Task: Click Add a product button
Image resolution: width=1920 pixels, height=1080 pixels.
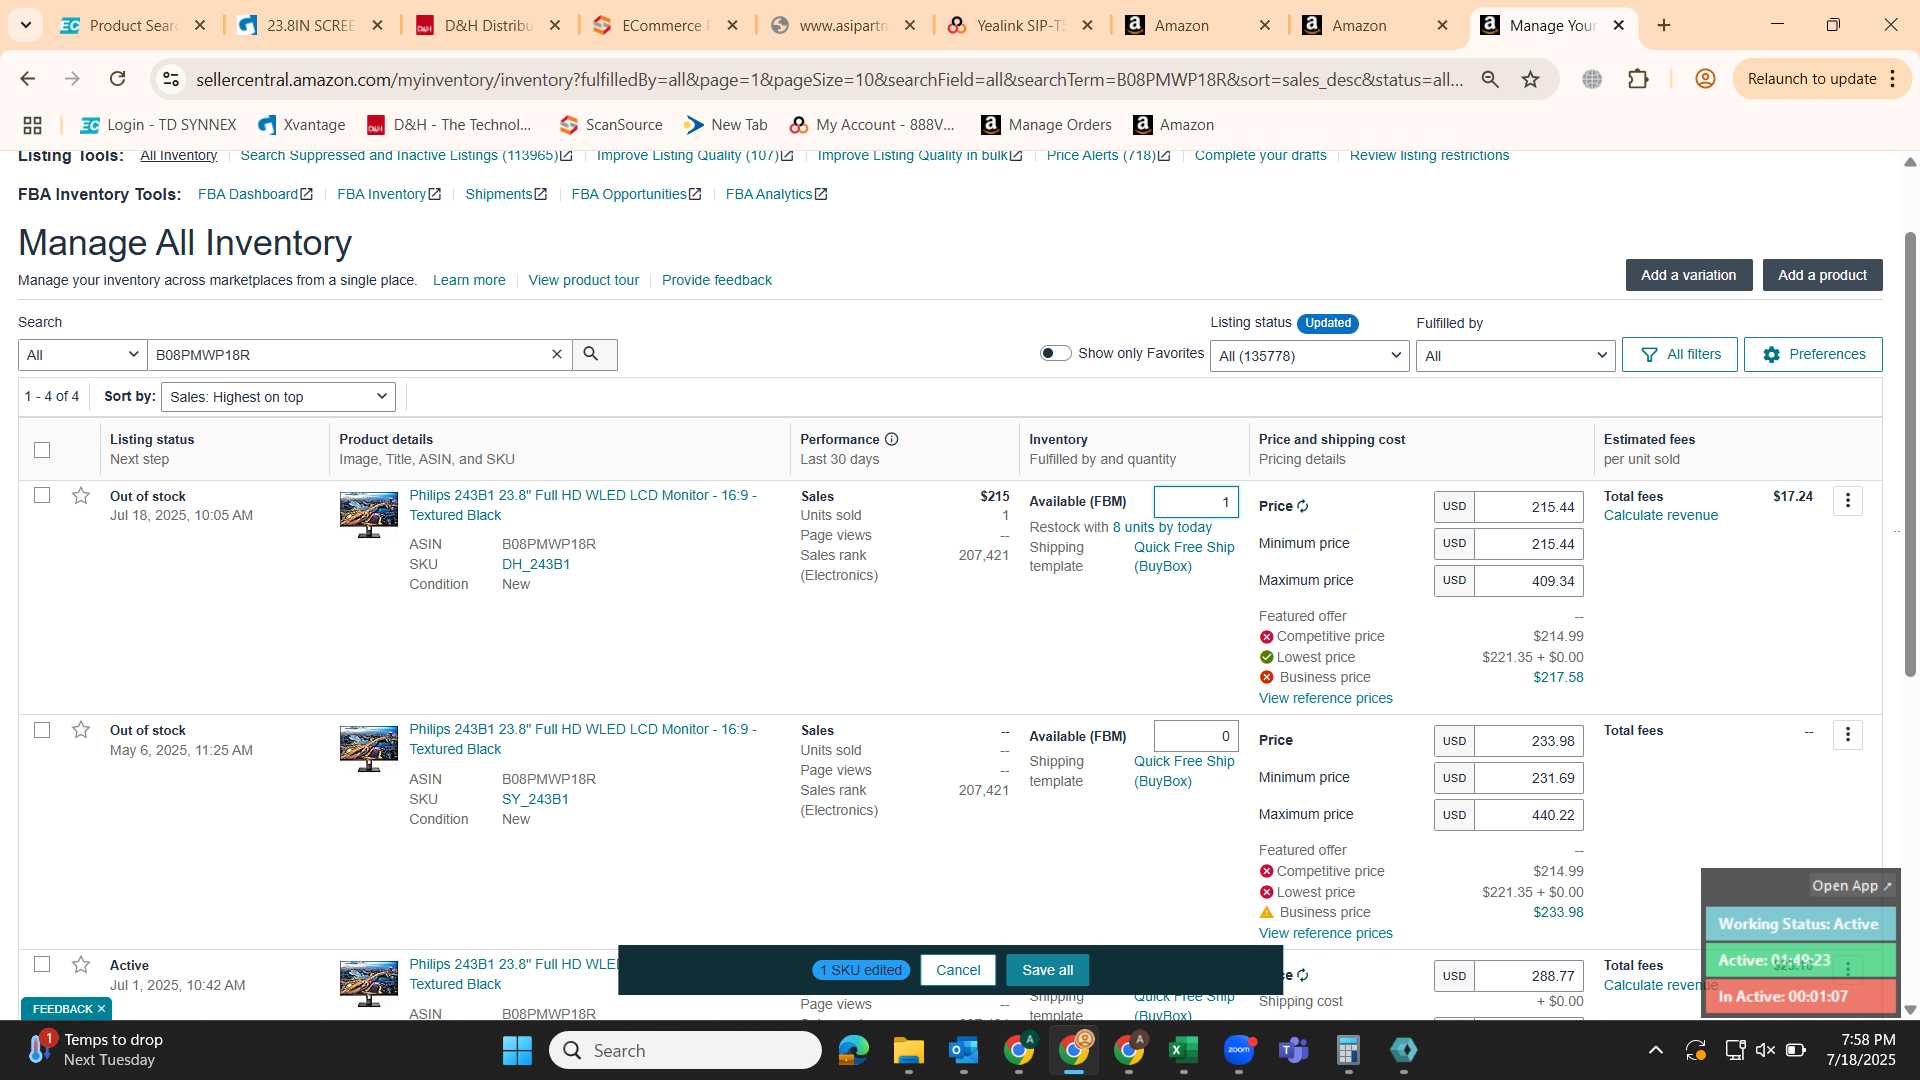Action: click(1822, 275)
